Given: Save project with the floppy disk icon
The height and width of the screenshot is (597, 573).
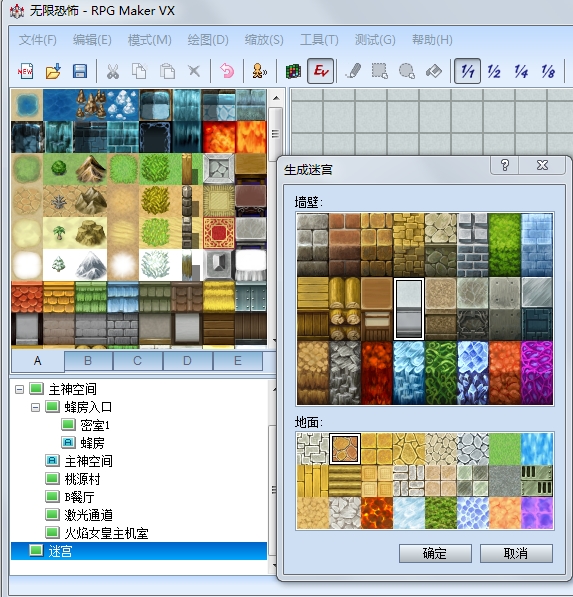Looking at the screenshot, I should pyautogui.click(x=80, y=71).
